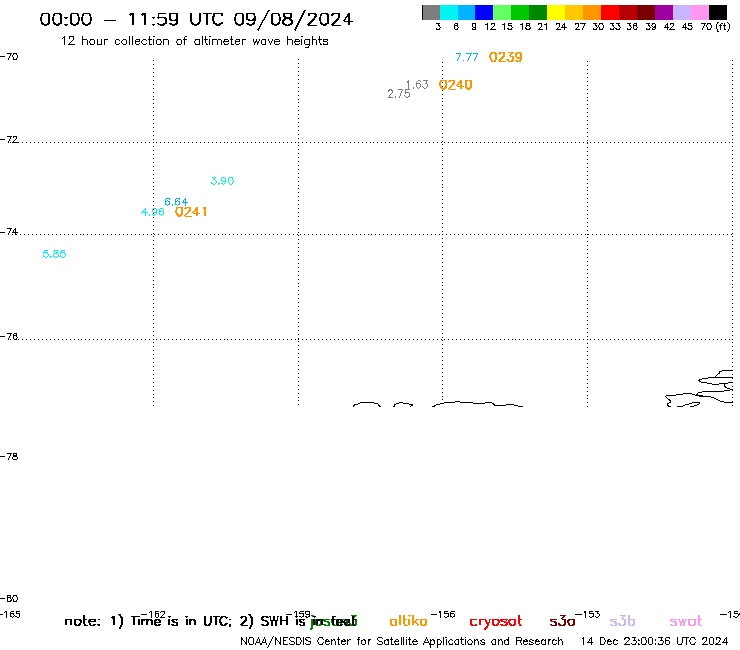Click the NOAA/NESDIS Center credit line
This screenshot has width=740, height=650.
click(402, 642)
